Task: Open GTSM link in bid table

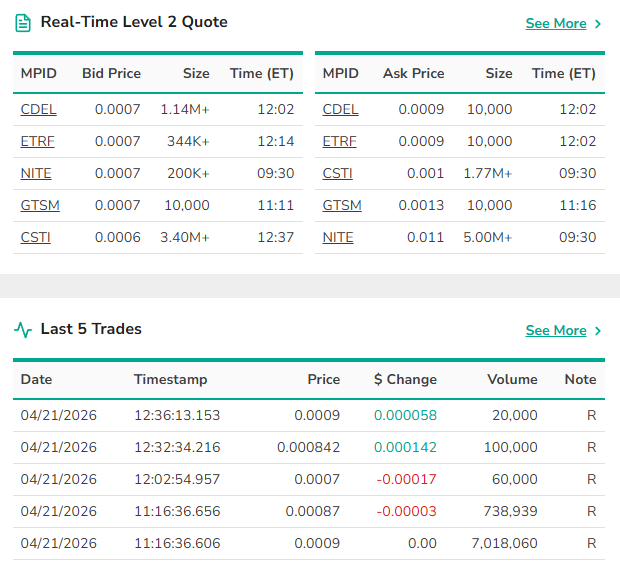Action: point(40,205)
